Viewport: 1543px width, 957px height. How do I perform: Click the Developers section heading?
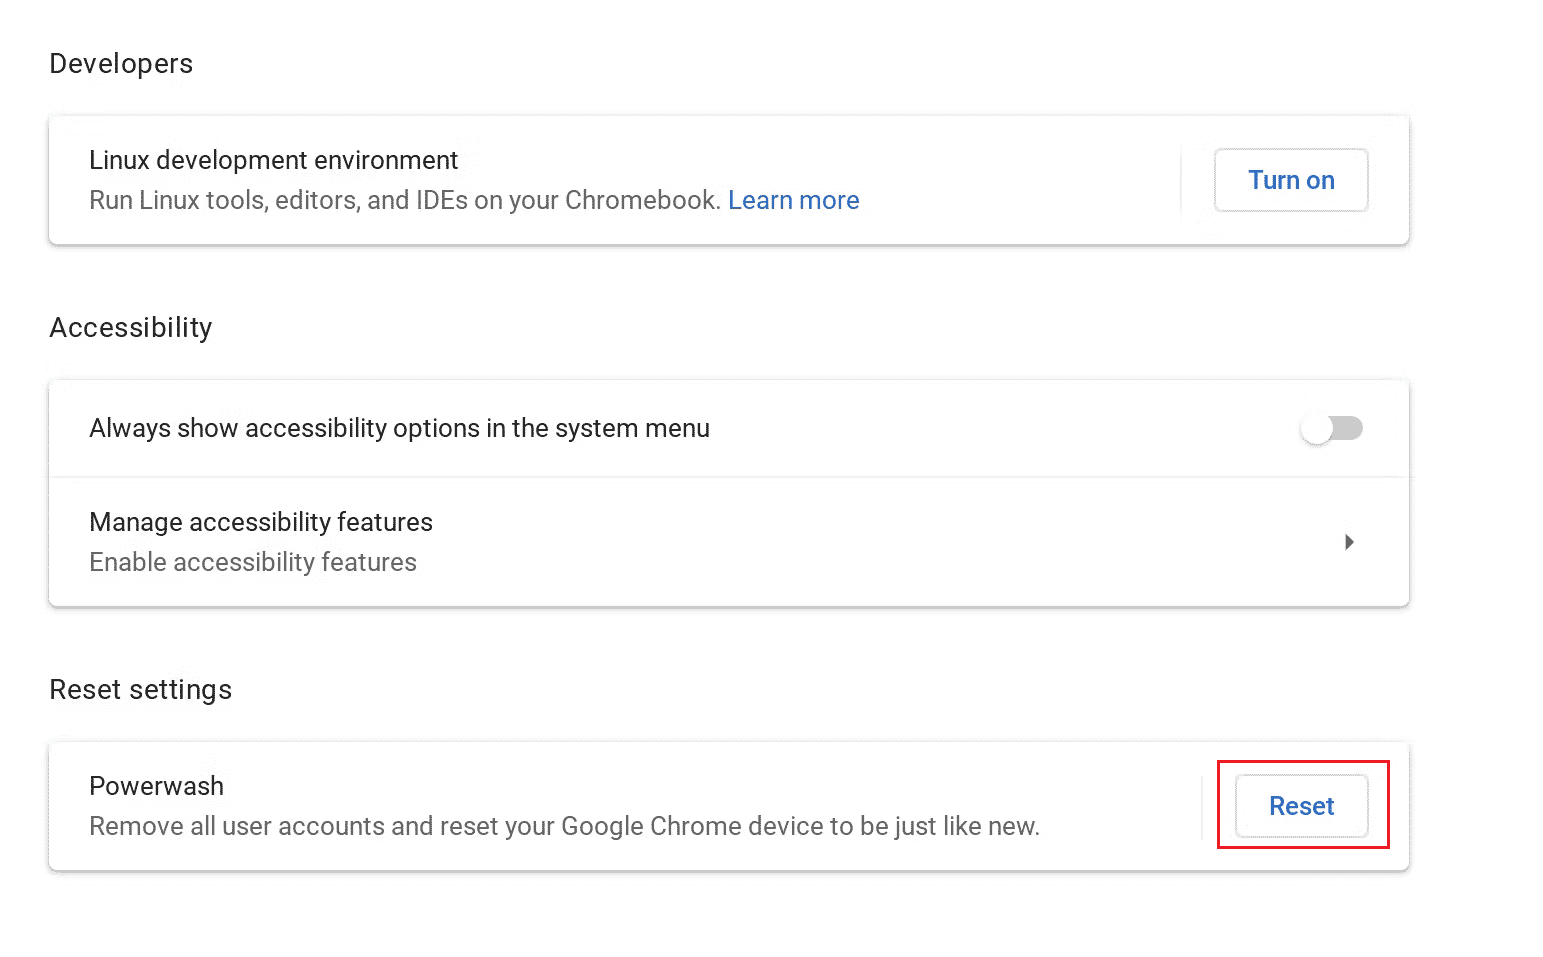coord(121,64)
